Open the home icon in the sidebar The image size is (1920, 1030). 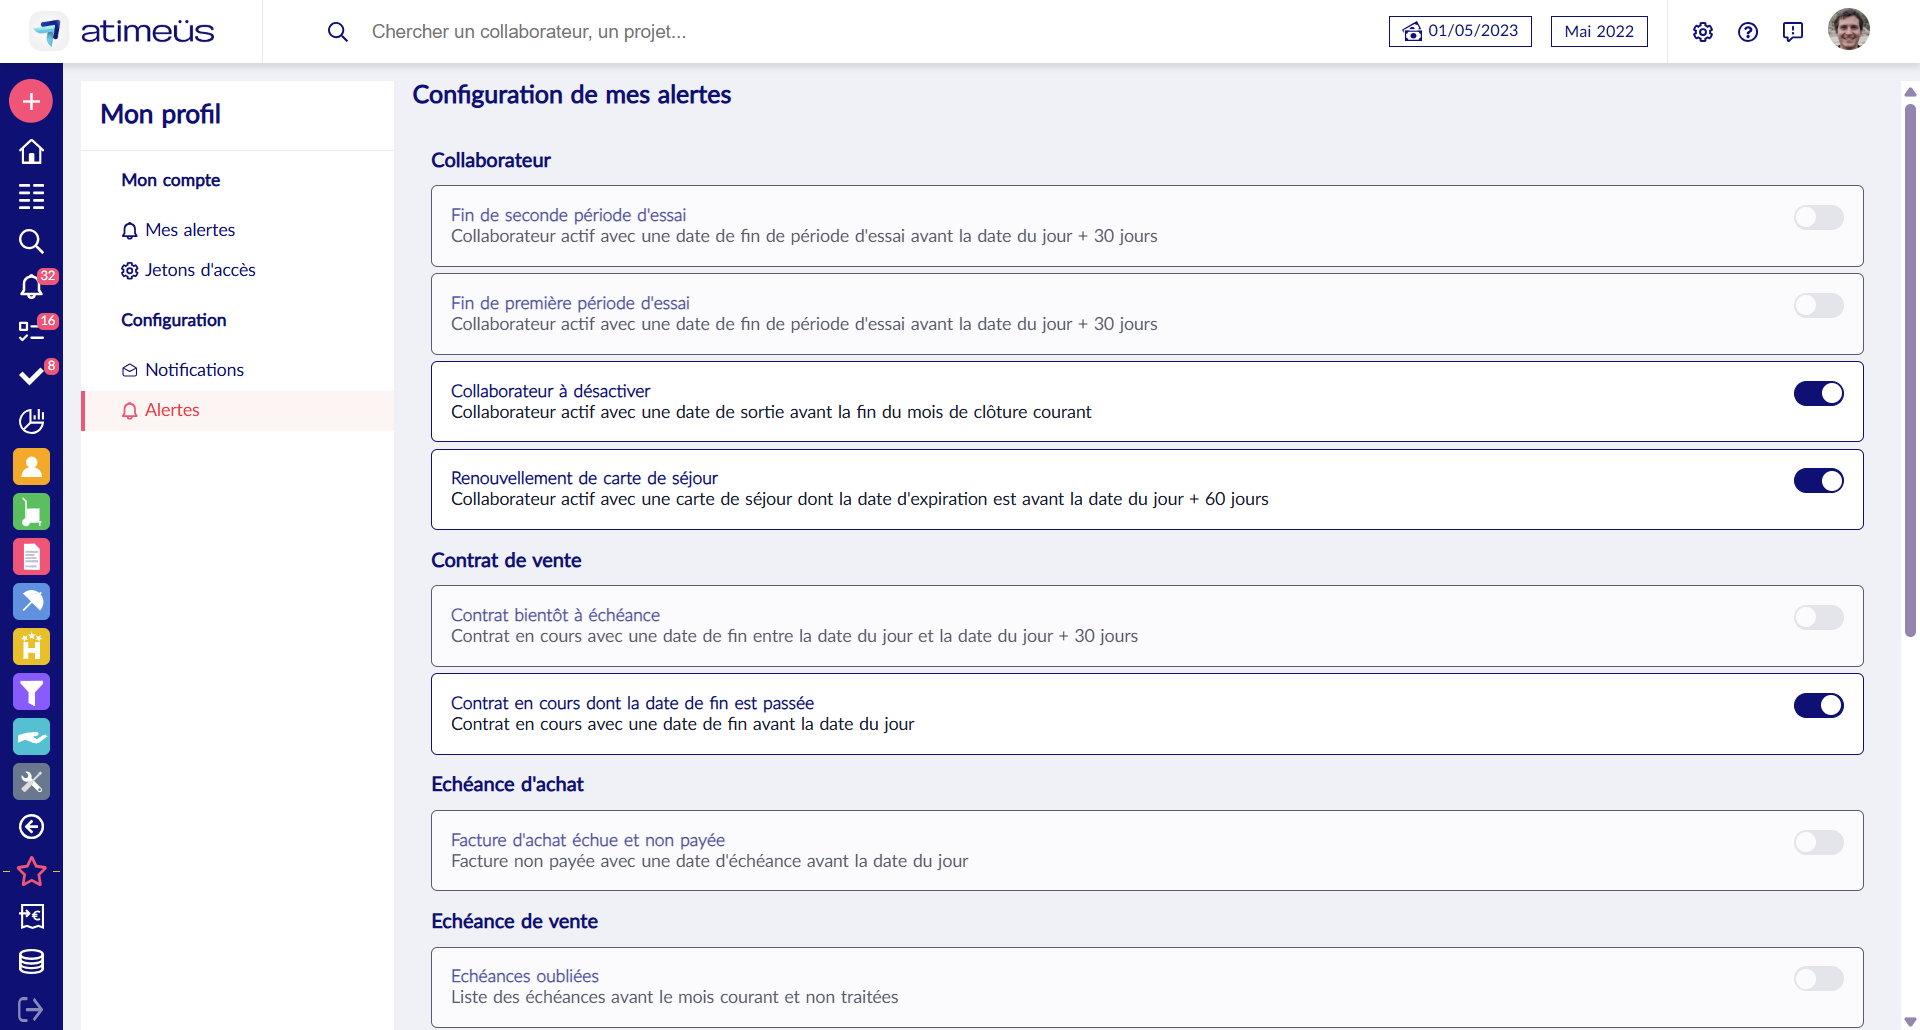click(x=31, y=151)
